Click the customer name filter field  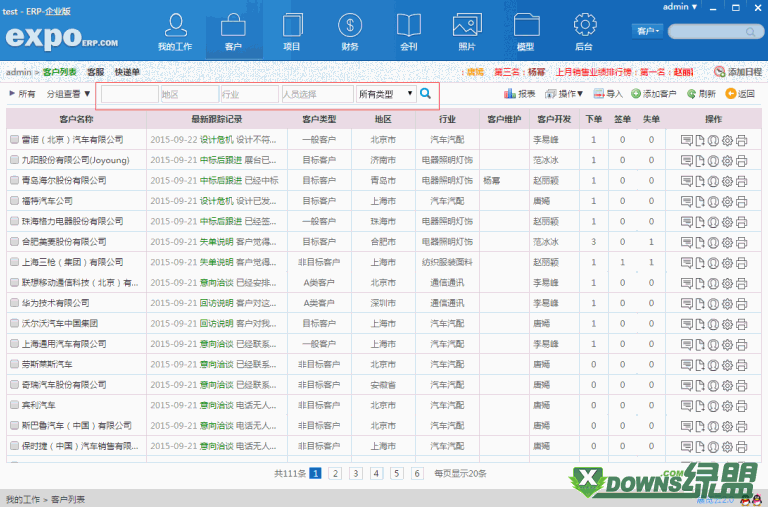(x=130, y=94)
